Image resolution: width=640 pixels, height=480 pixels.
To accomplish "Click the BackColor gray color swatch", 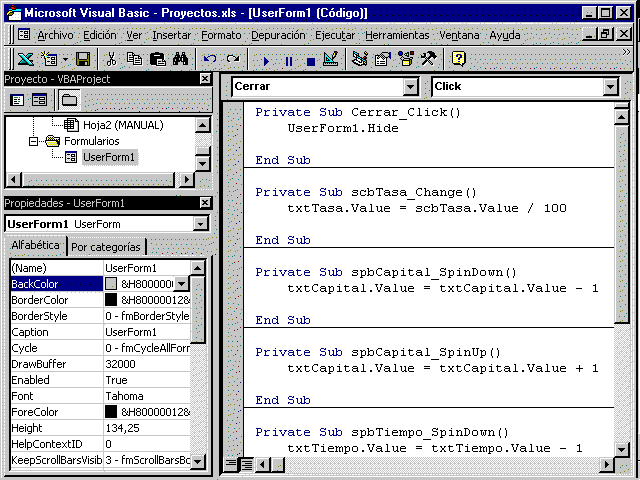I will (x=111, y=284).
